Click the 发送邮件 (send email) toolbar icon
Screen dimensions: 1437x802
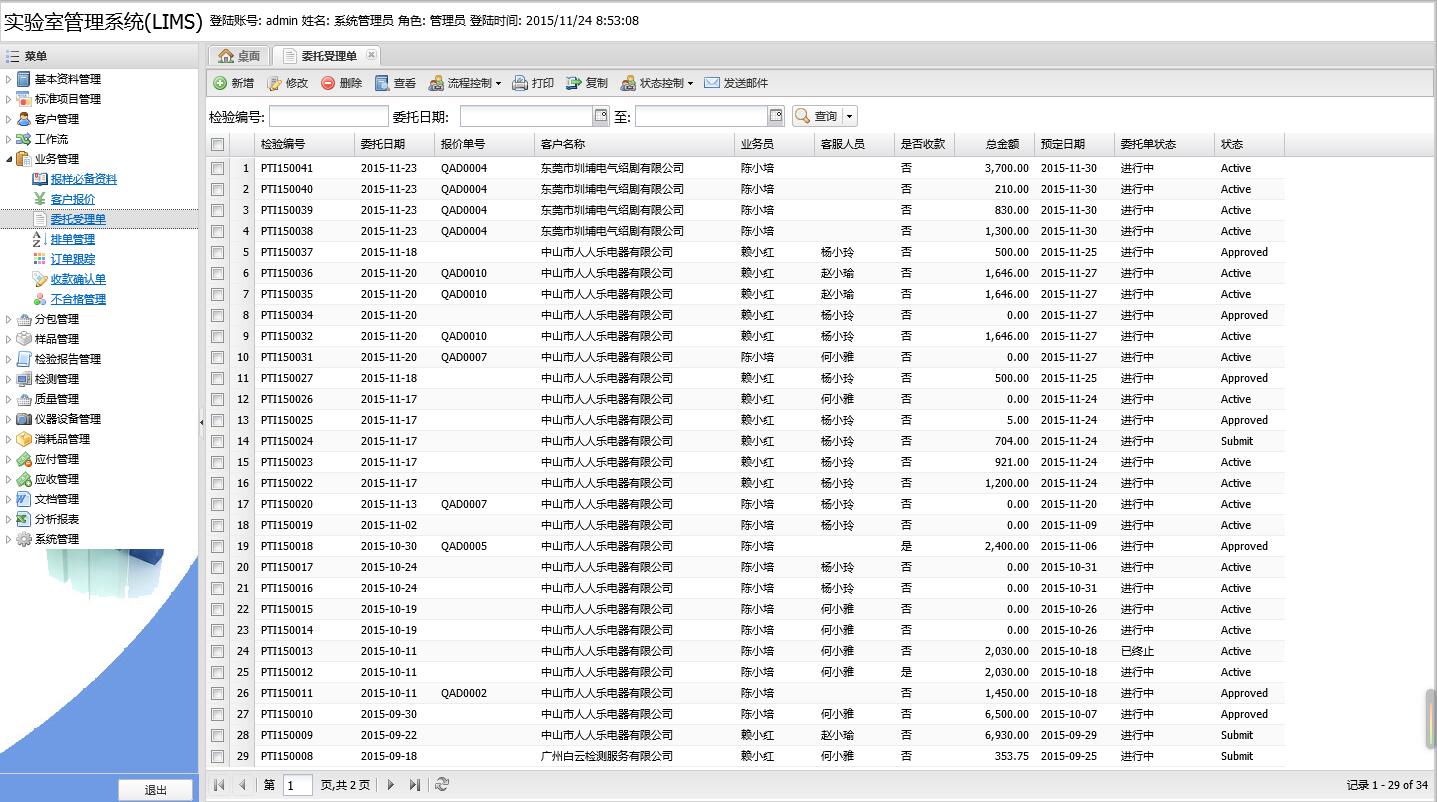tap(712, 83)
